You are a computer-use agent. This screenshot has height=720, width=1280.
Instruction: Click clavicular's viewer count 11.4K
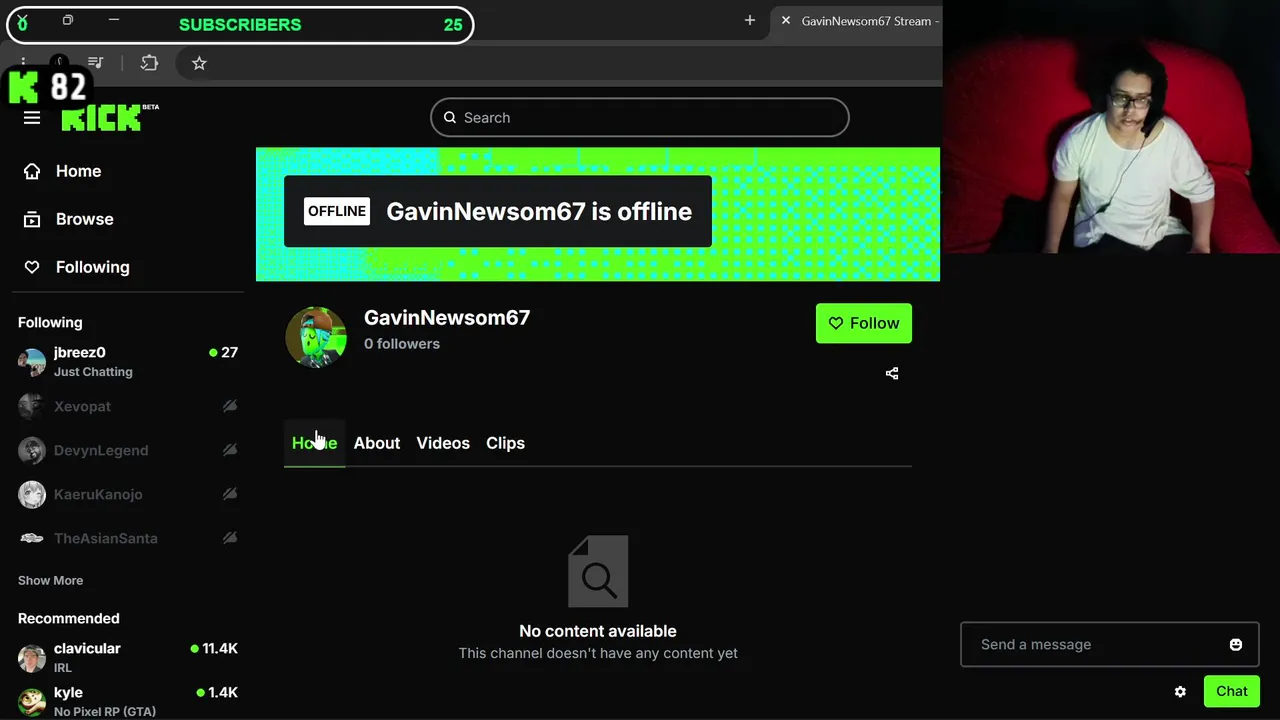coord(214,648)
